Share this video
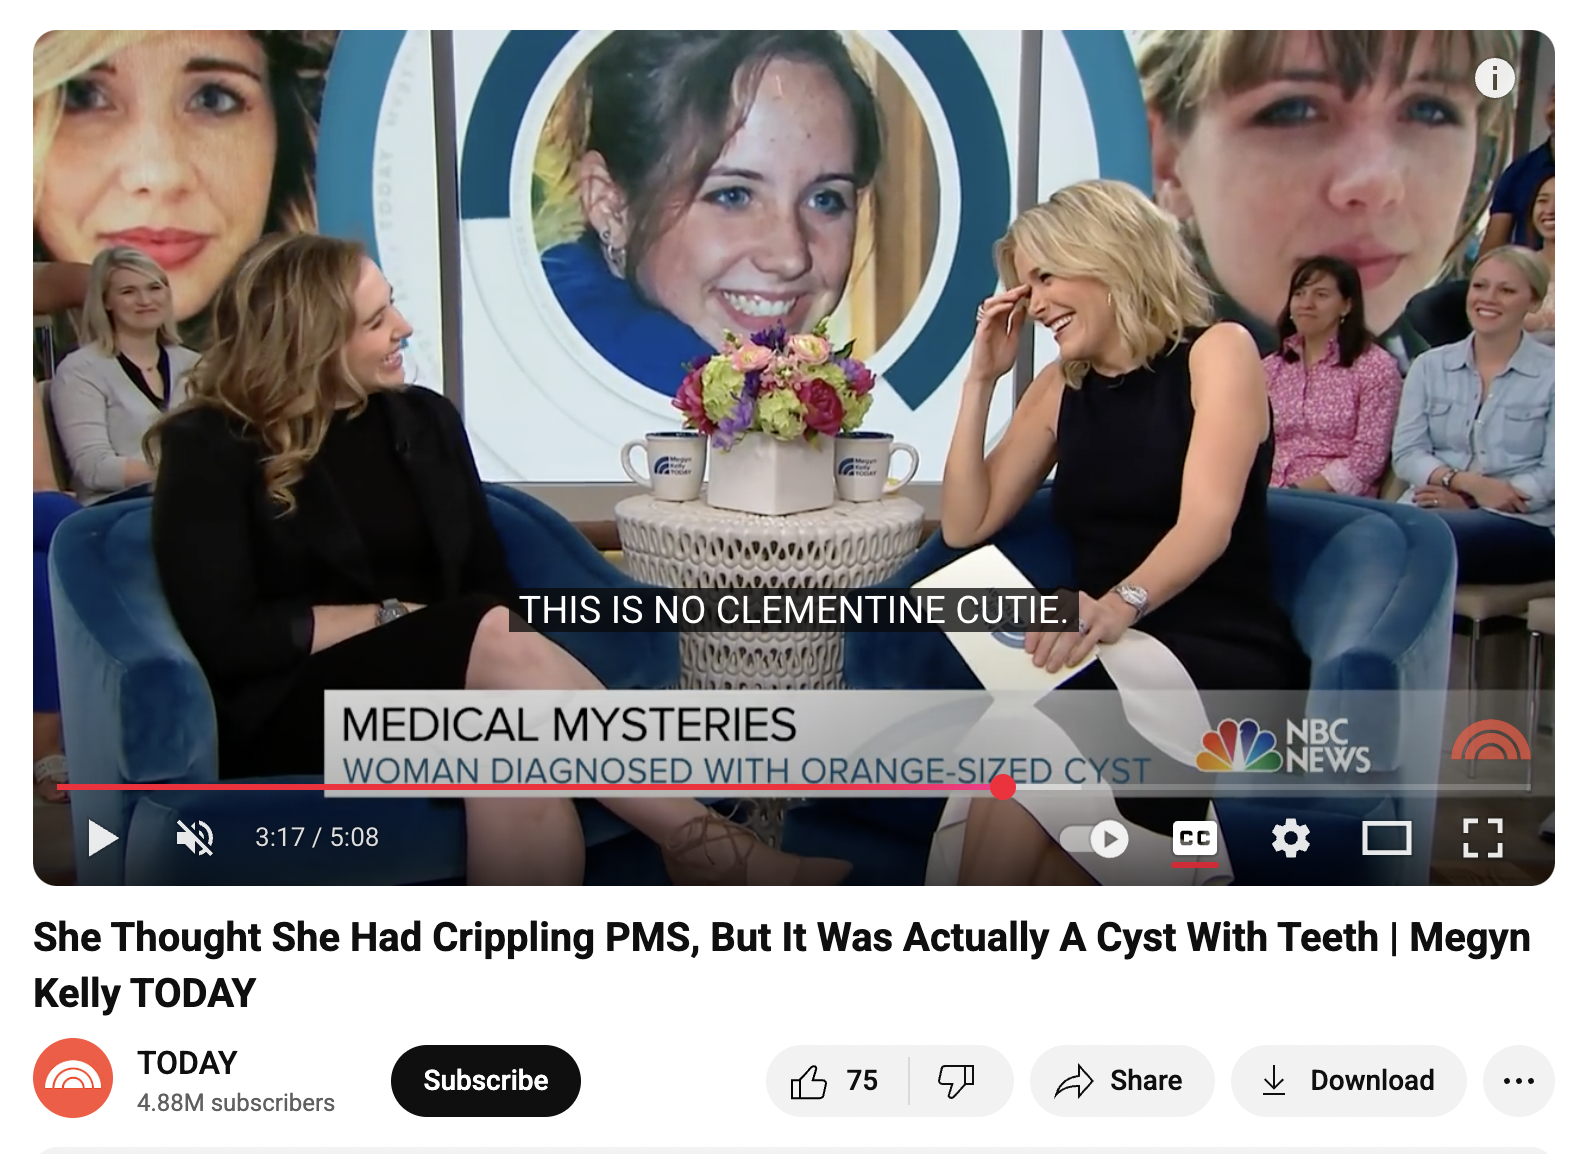Screen dimensions: 1588x1154 1122,1080
